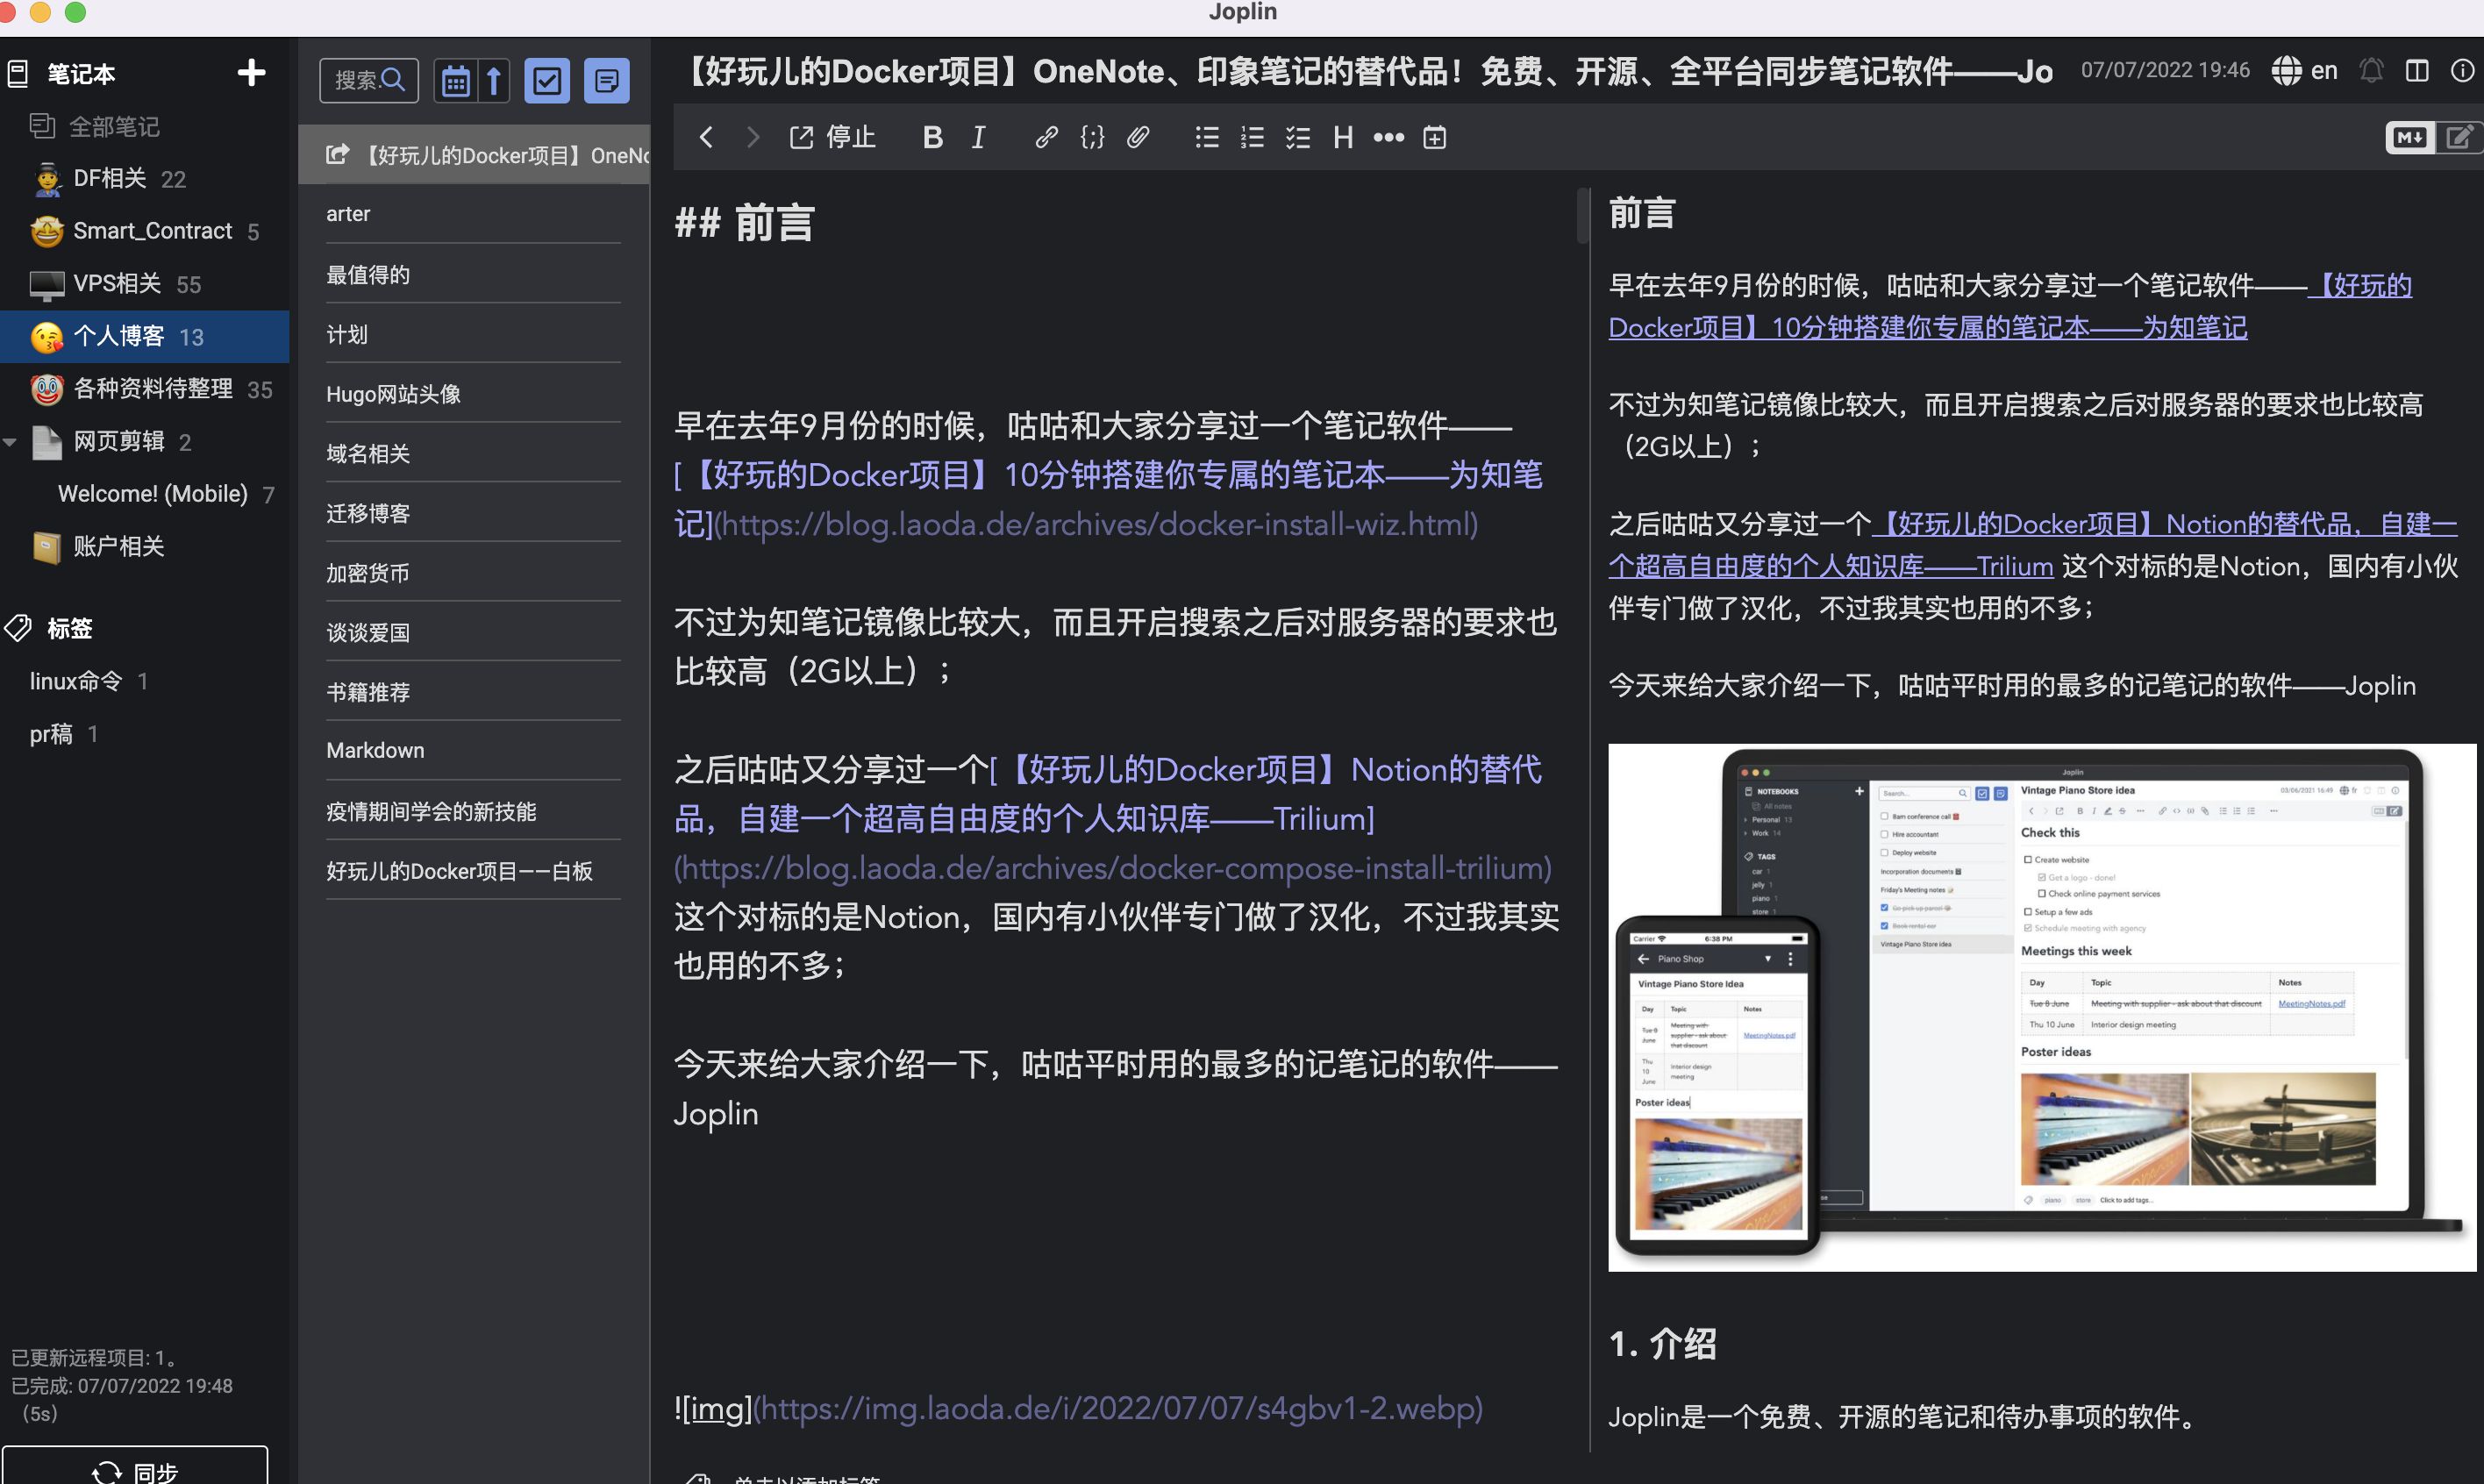
Task: Select the 个人博客 notebook
Action: point(118,336)
